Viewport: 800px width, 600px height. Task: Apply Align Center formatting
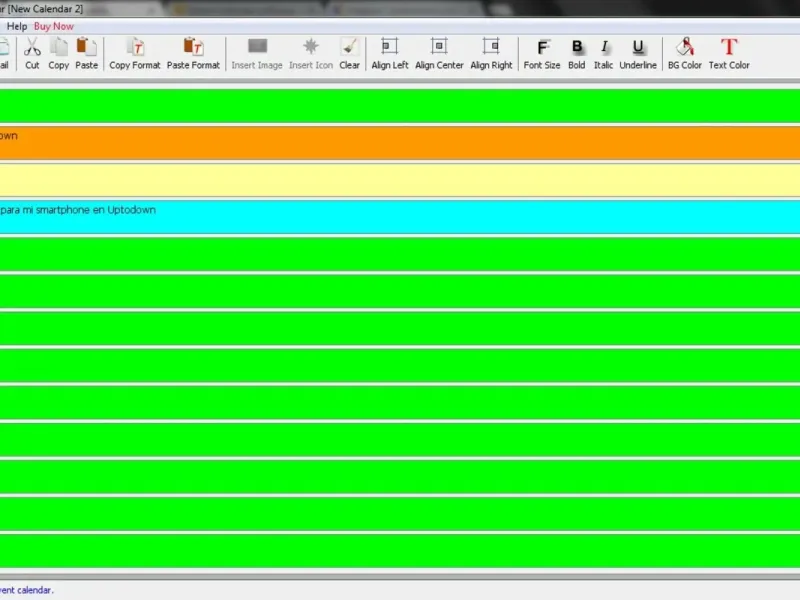439,53
